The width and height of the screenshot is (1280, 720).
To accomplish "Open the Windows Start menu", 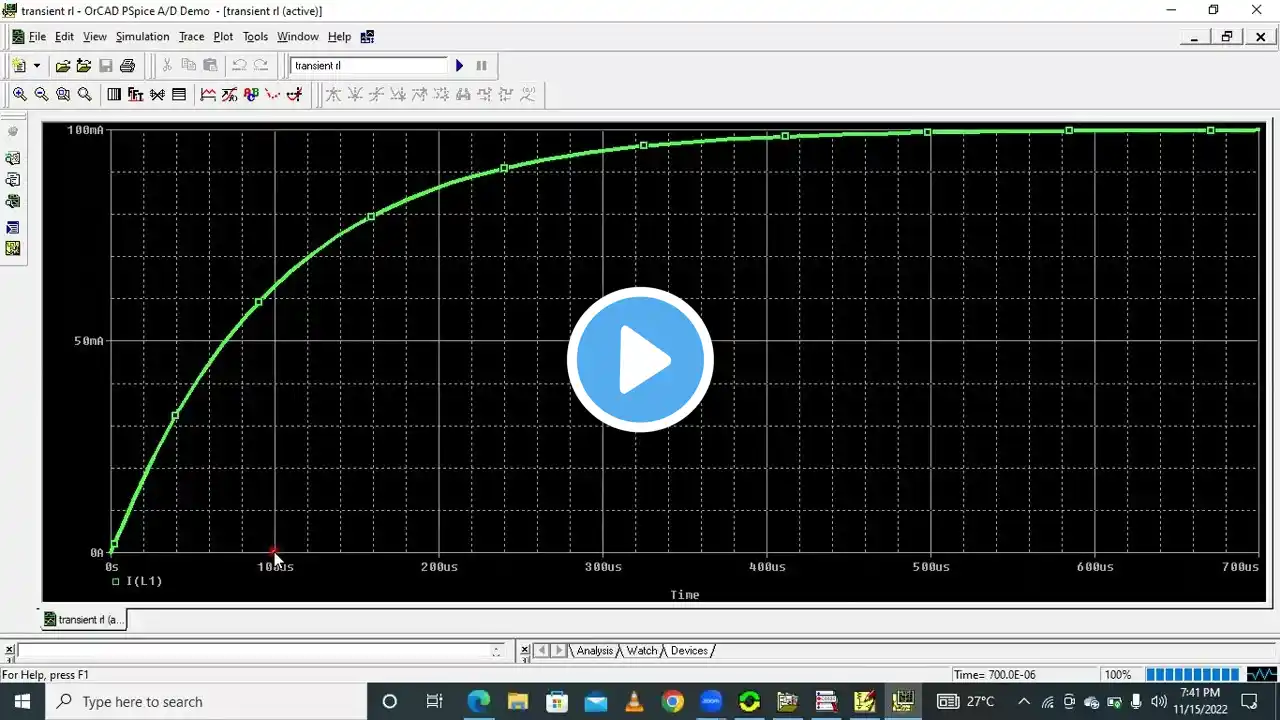I will click(x=21, y=701).
